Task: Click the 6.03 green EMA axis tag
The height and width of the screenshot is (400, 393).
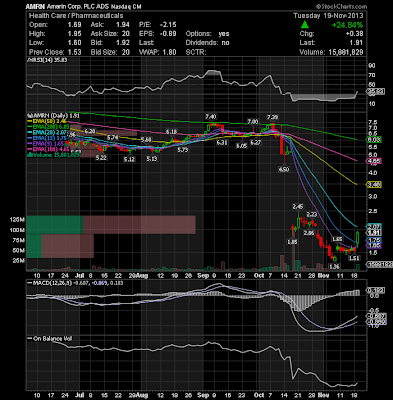Action: point(374,140)
